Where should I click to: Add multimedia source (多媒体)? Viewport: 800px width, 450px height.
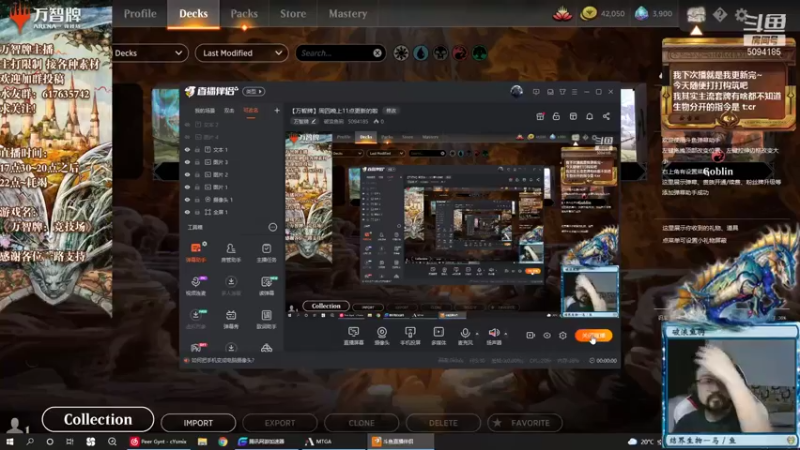[438, 336]
